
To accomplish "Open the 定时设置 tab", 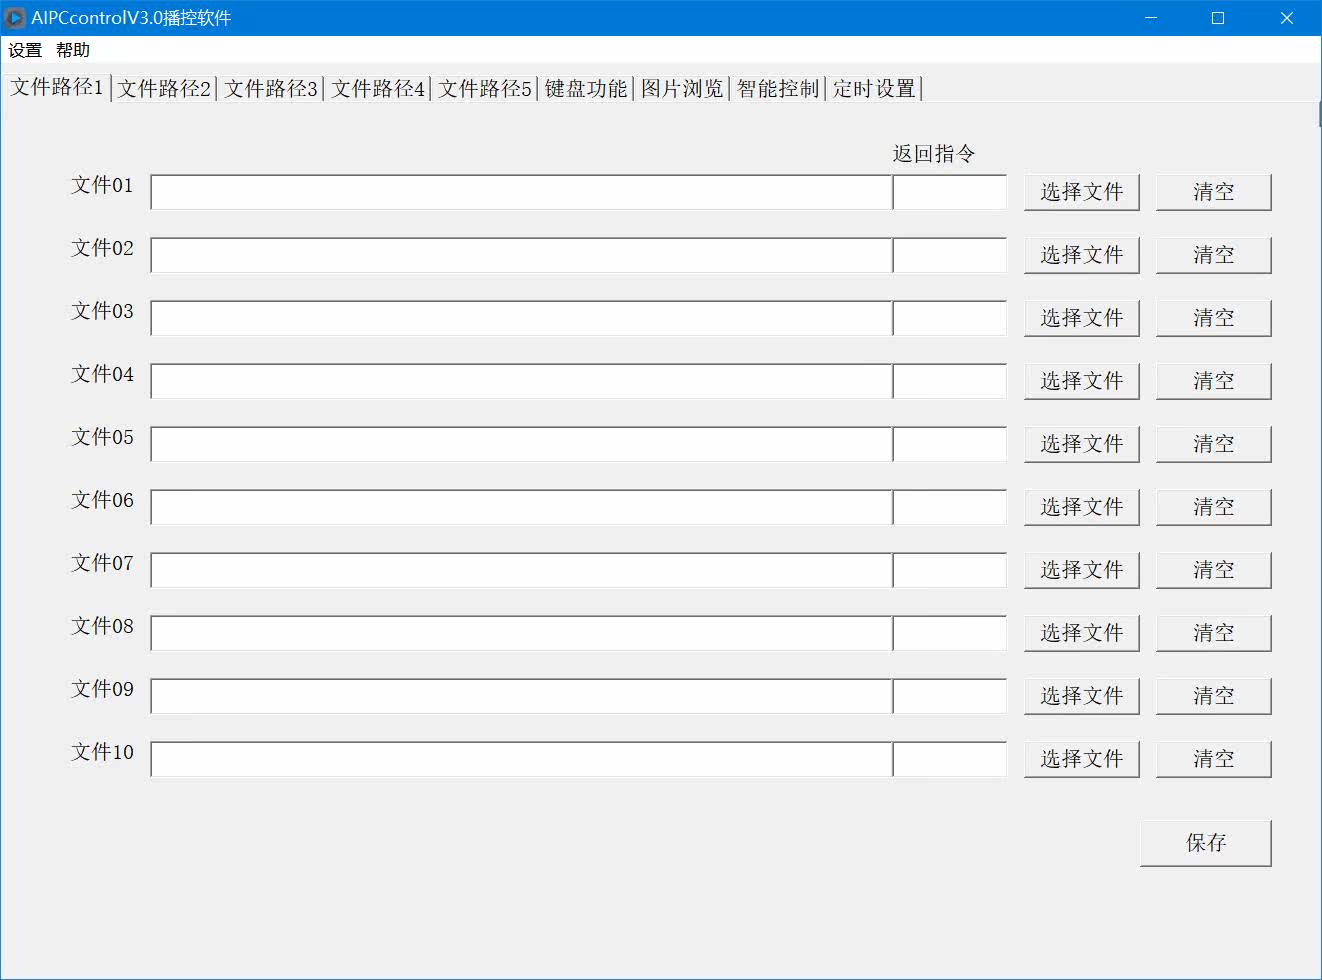I will click(874, 89).
